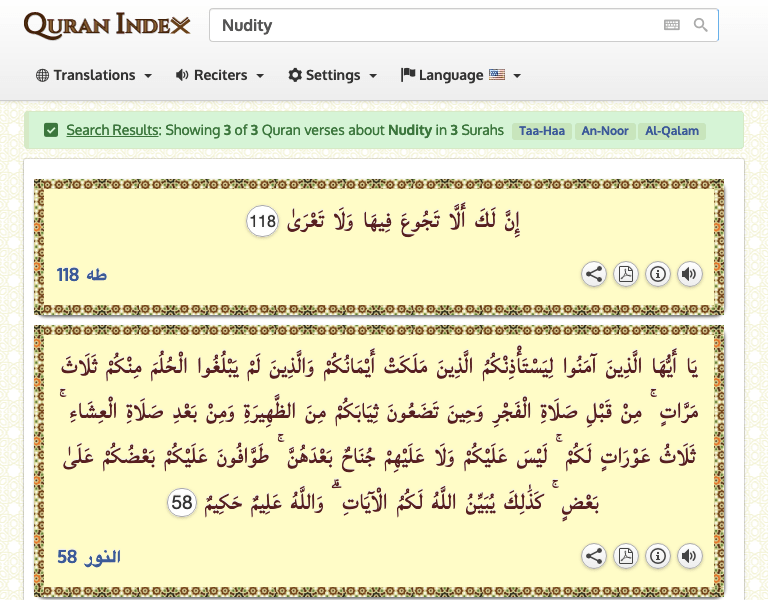The width and height of the screenshot is (768, 600).
Task: Open PDF export for verse Taa-Haa 118
Action: point(625,274)
